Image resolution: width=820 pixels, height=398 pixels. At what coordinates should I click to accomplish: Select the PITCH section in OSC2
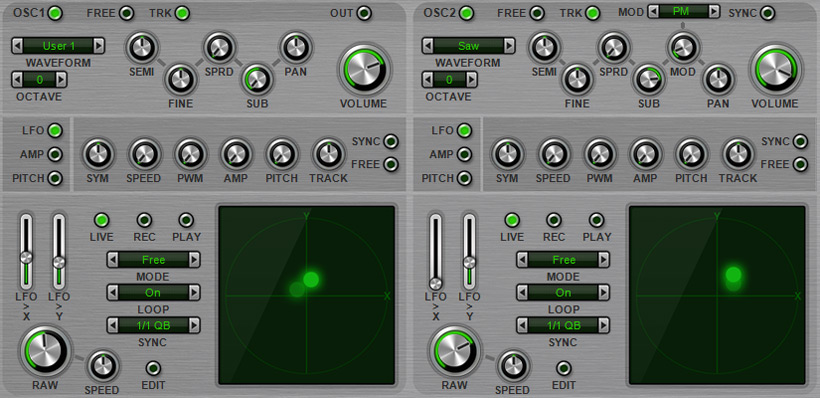(x=463, y=178)
